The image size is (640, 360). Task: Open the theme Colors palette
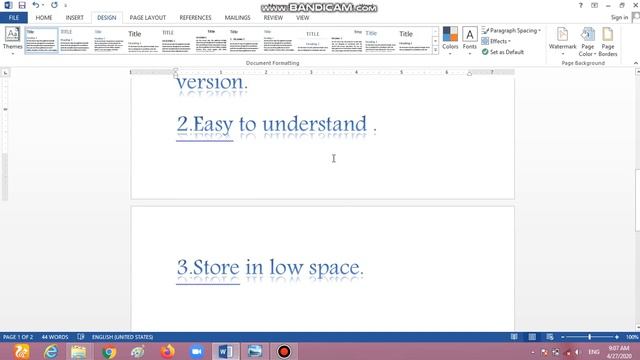(450, 40)
